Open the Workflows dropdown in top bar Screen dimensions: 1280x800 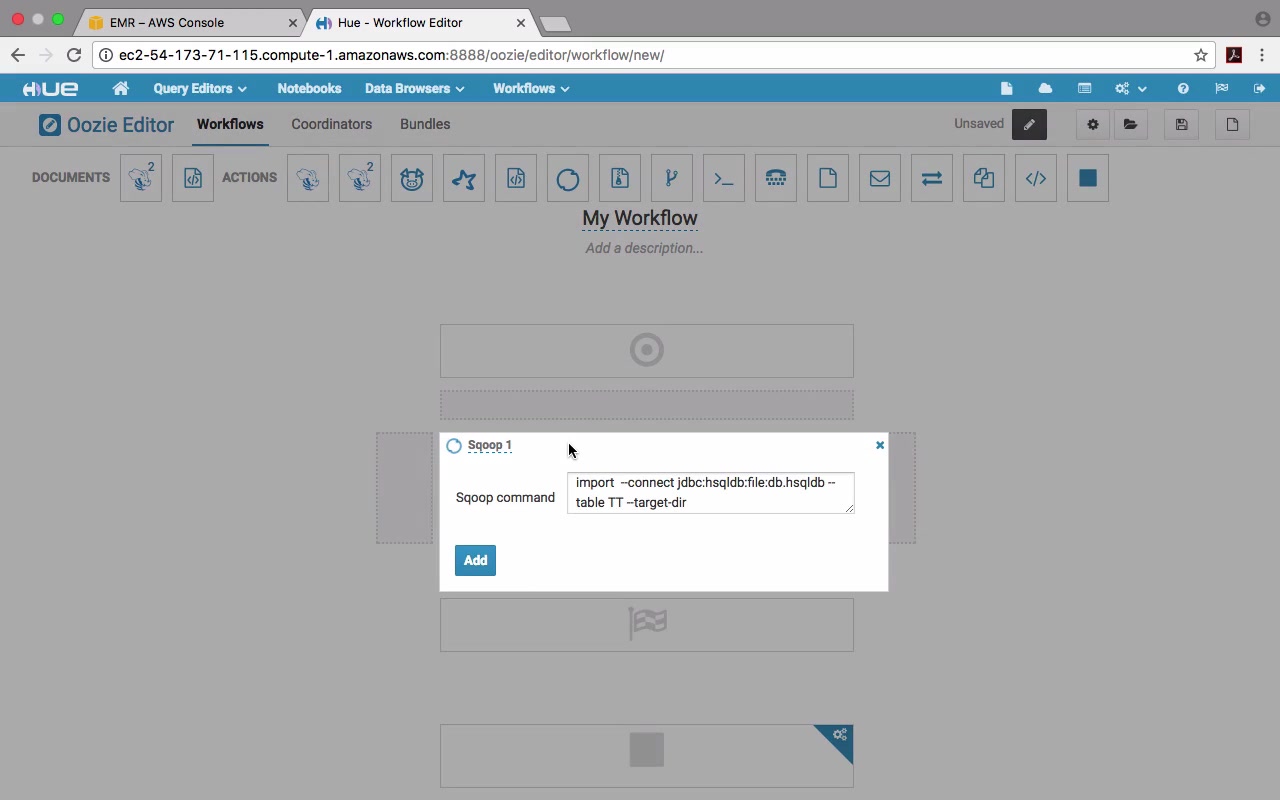[531, 88]
